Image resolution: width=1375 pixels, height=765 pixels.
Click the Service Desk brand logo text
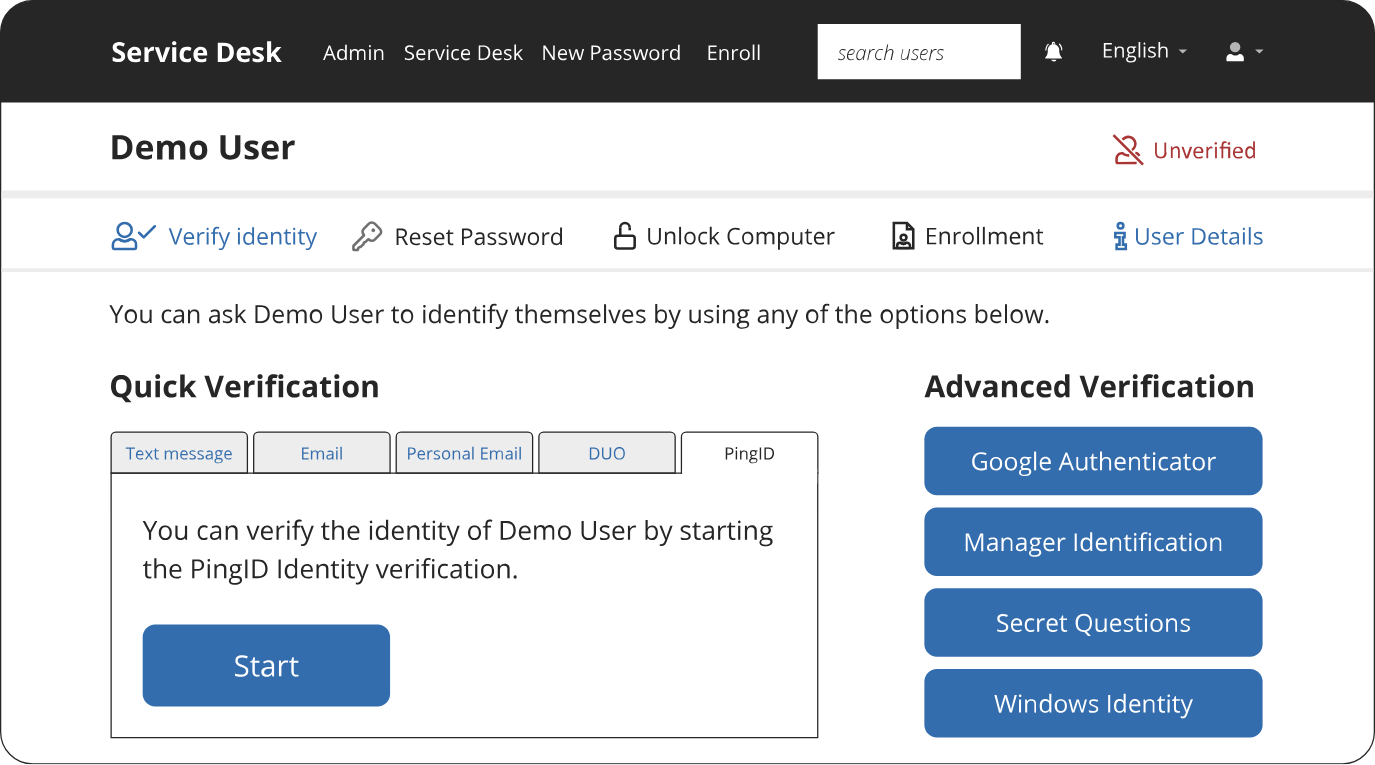pyautogui.click(x=196, y=52)
